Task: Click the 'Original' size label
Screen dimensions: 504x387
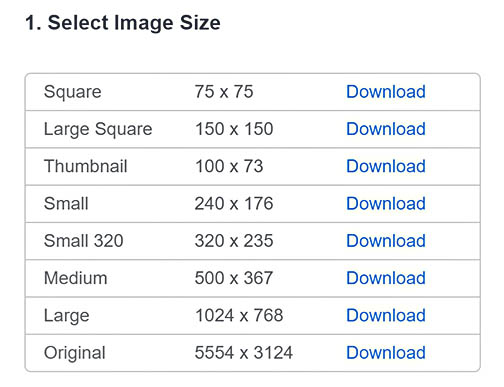Action: point(75,354)
